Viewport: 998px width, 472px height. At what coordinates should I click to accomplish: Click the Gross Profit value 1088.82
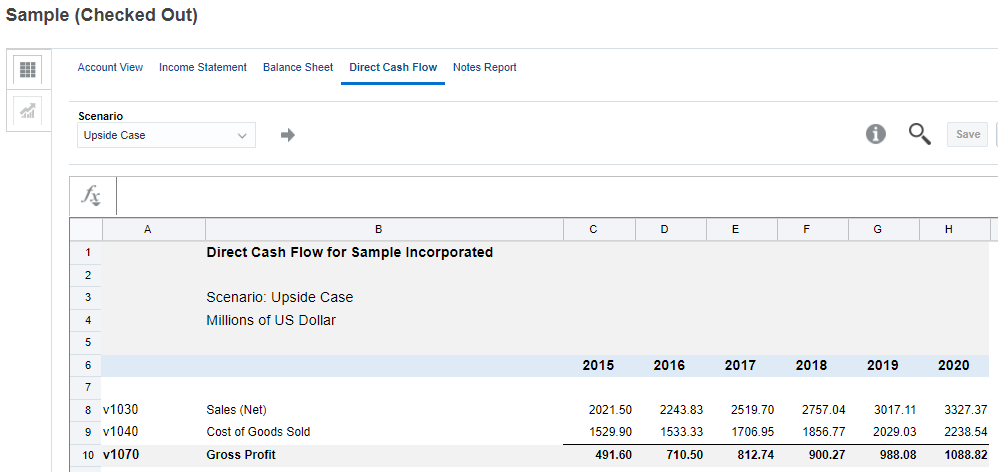(x=955, y=455)
